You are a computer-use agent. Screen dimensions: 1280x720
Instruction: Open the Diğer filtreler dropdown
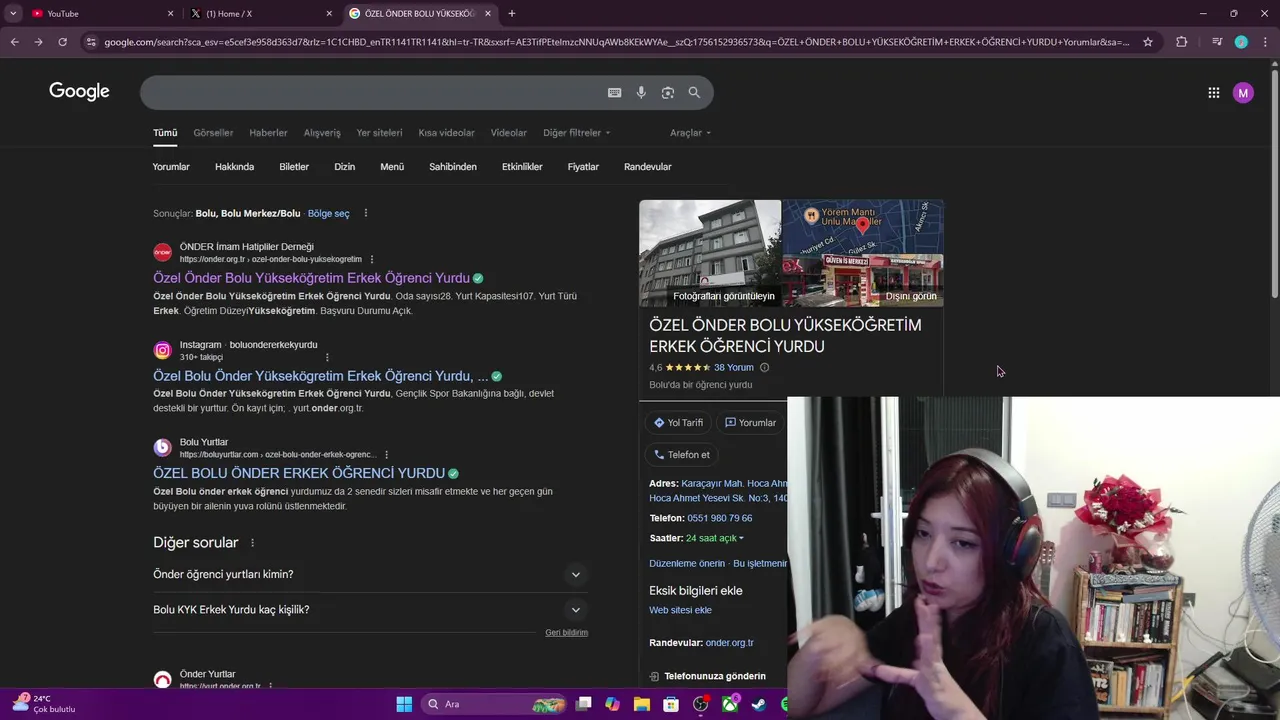pyautogui.click(x=576, y=133)
